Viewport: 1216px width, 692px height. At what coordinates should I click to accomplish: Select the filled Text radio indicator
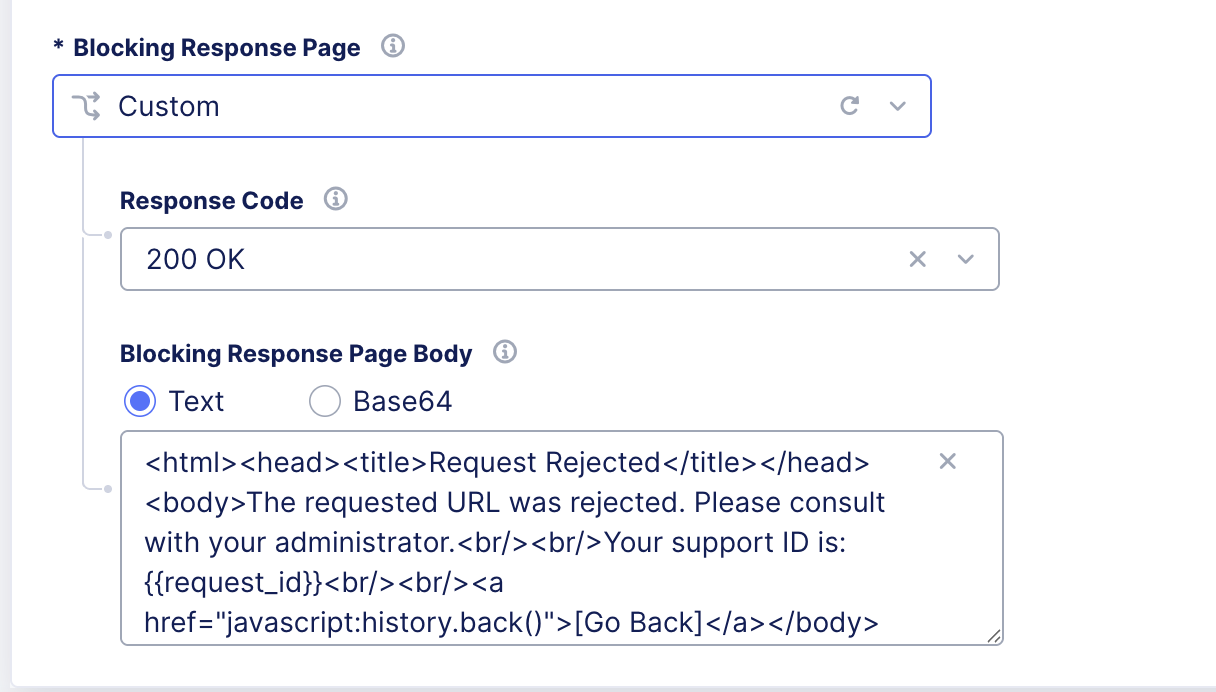pyautogui.click(x=141, y=401)
